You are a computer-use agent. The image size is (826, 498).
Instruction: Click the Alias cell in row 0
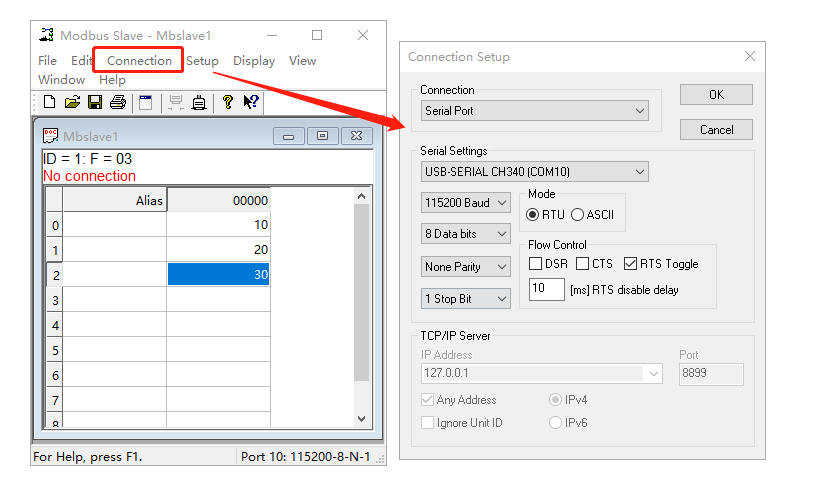(x=114, y=224)
